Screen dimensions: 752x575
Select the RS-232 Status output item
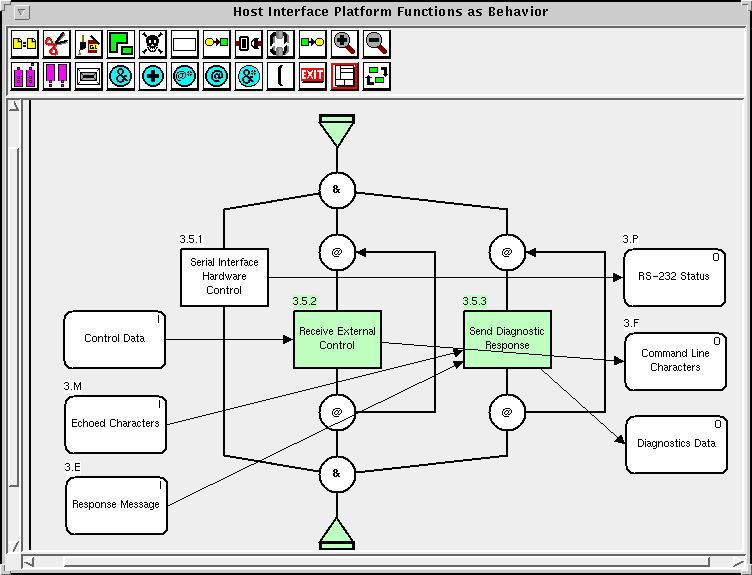pos(675,276)
